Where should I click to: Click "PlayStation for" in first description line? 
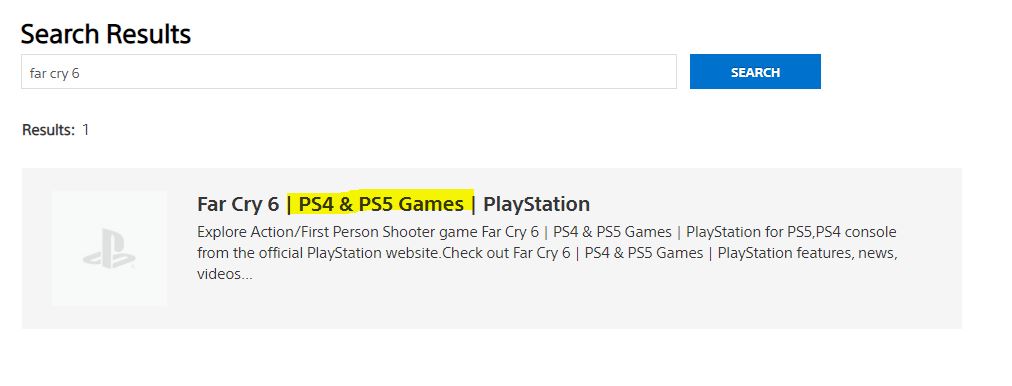coord(734,232)
